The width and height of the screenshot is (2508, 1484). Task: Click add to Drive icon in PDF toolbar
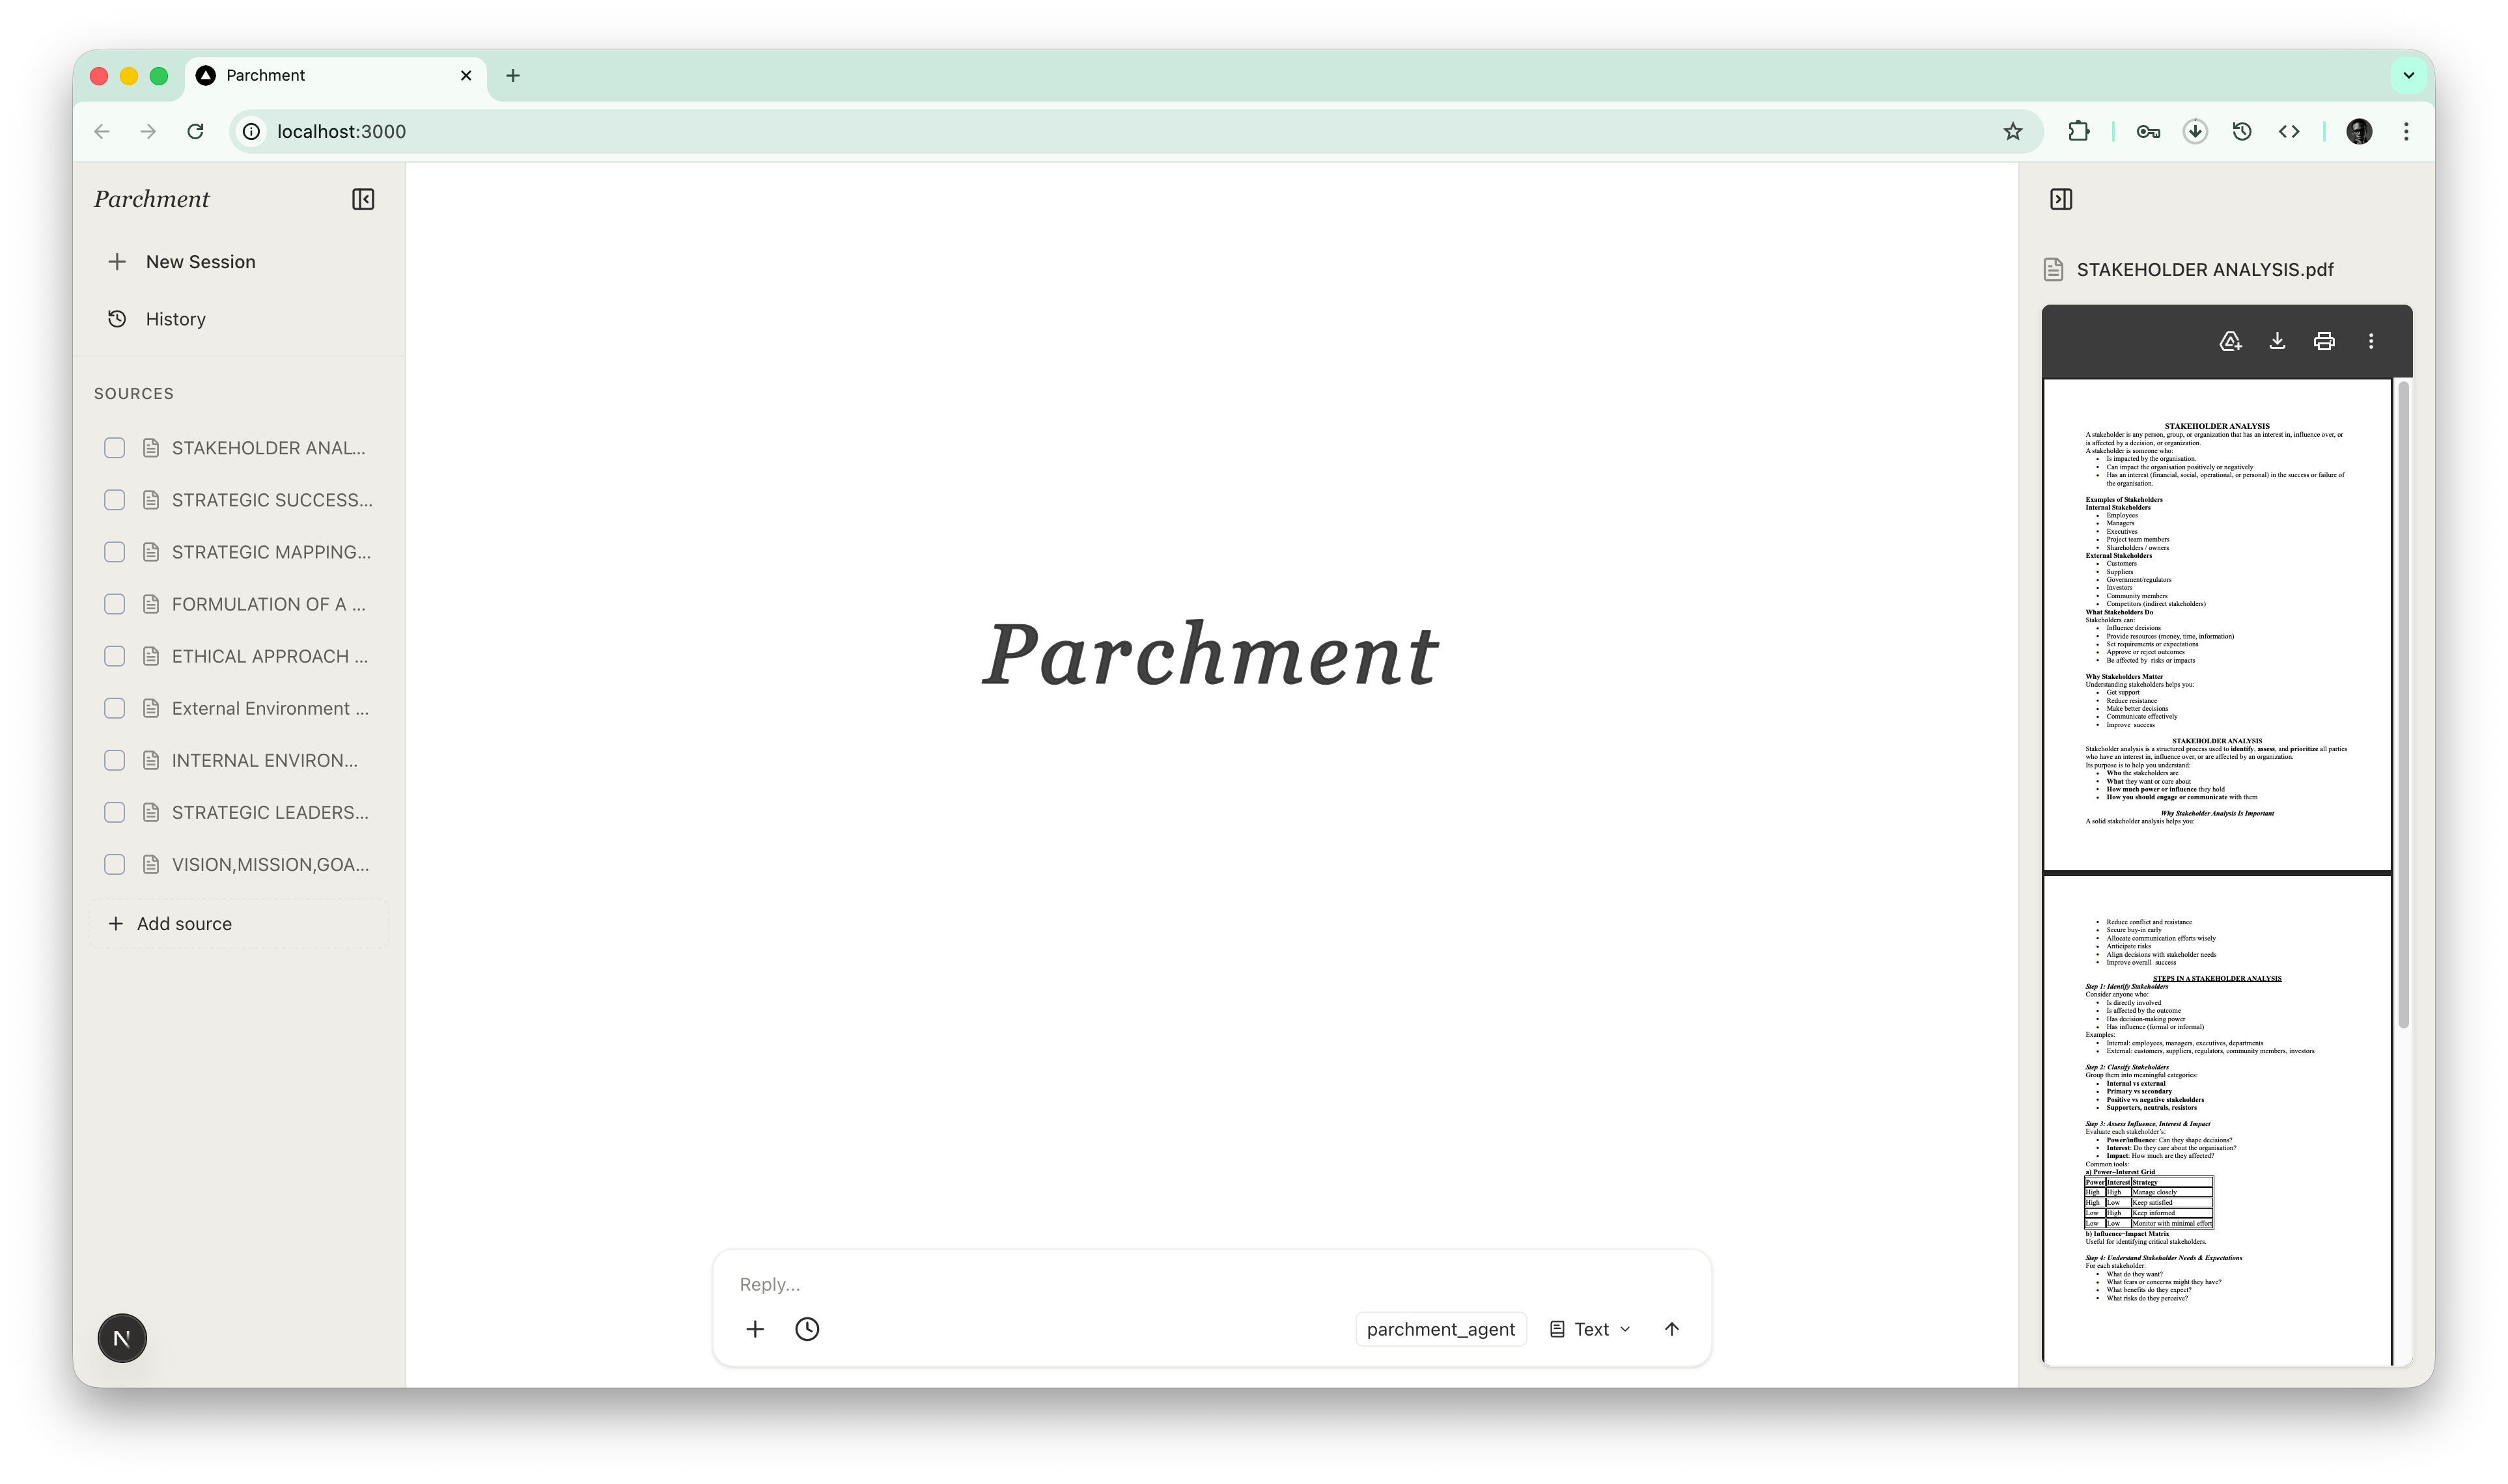point(2230,341)
